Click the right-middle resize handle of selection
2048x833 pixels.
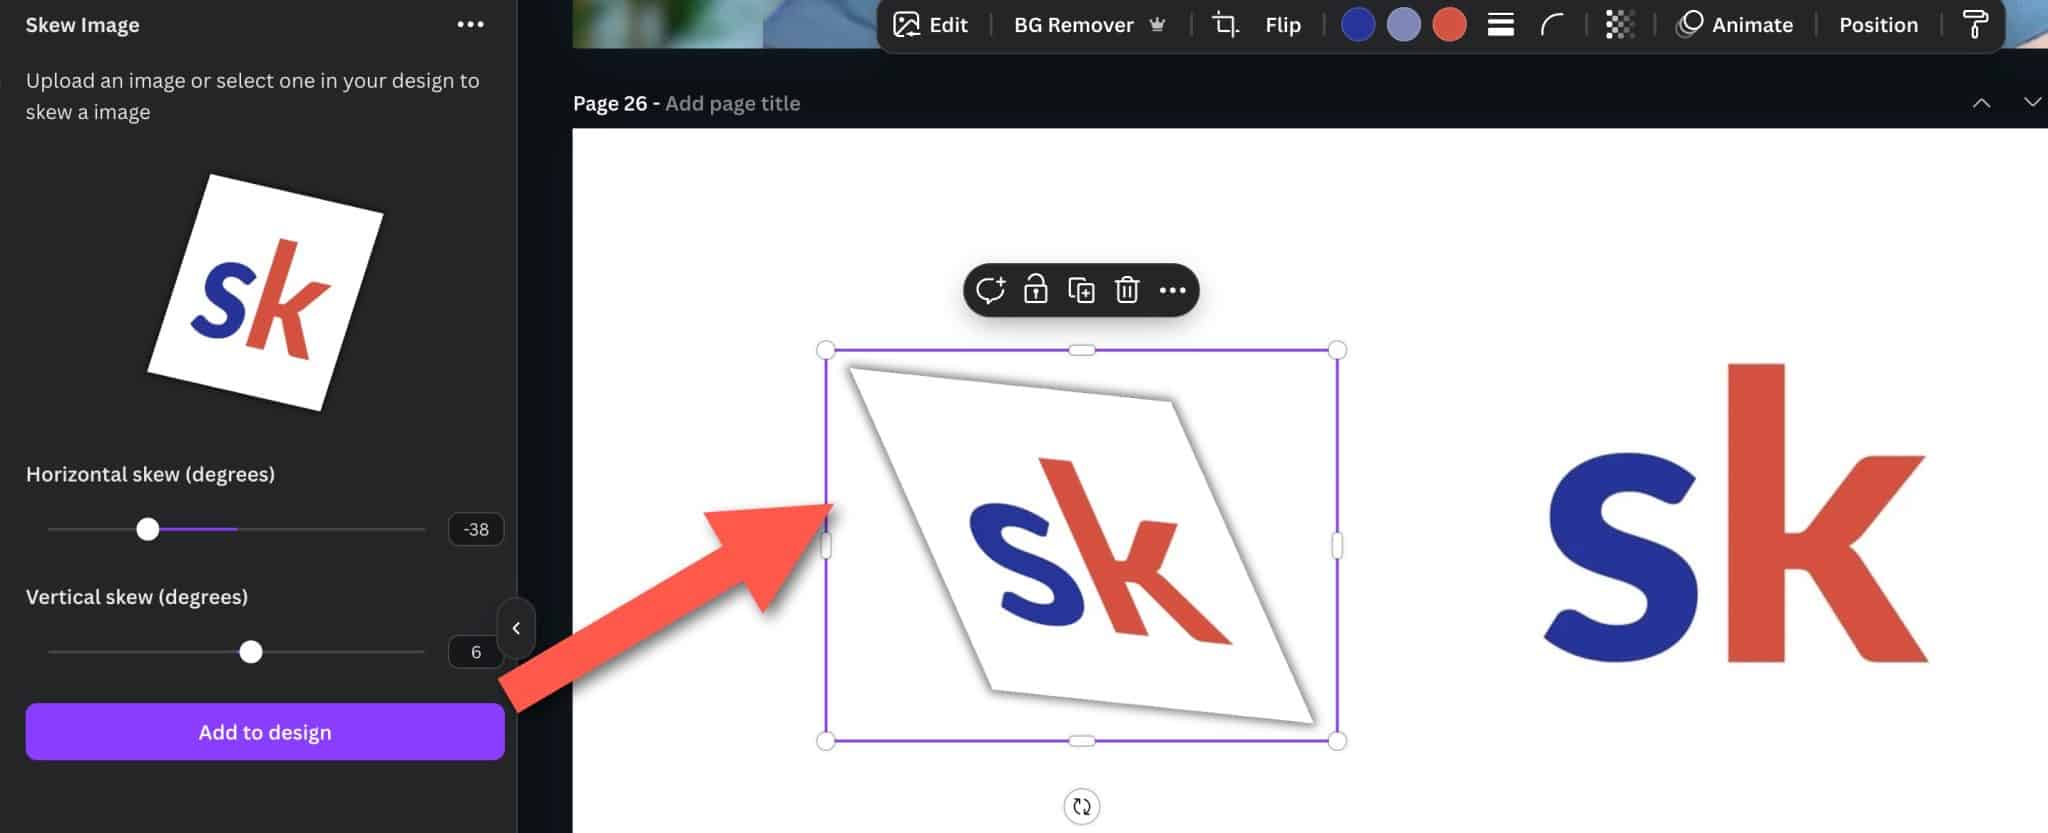1337,545
